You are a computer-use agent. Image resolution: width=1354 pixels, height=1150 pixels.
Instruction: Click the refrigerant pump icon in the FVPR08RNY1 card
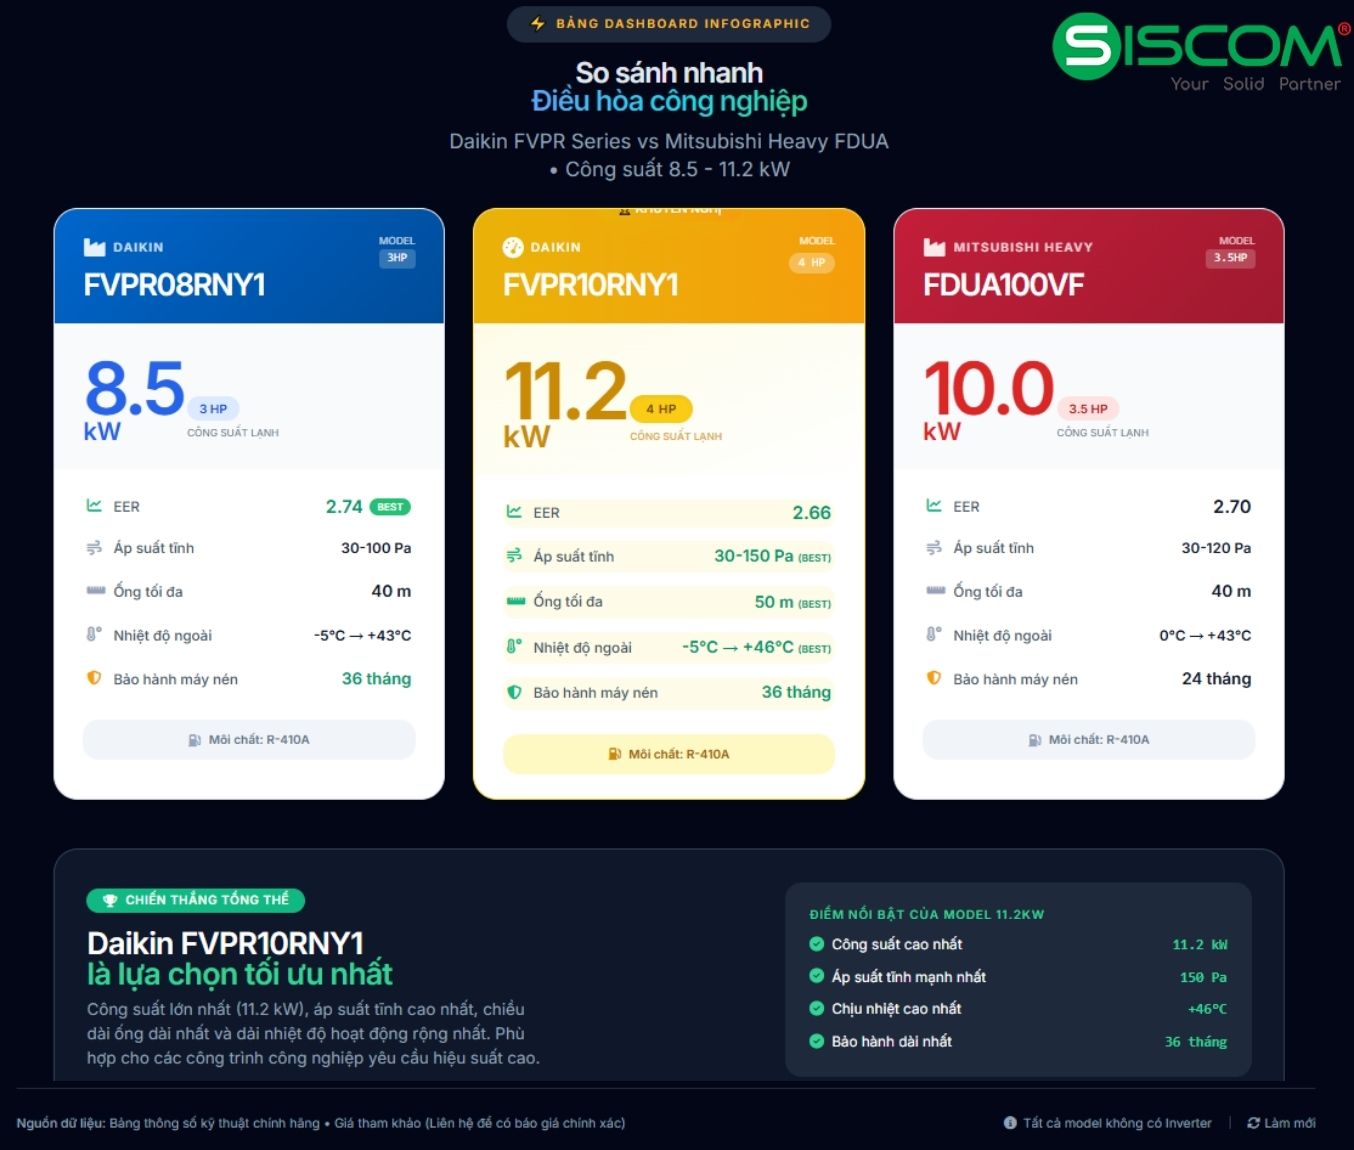point(195,740)
